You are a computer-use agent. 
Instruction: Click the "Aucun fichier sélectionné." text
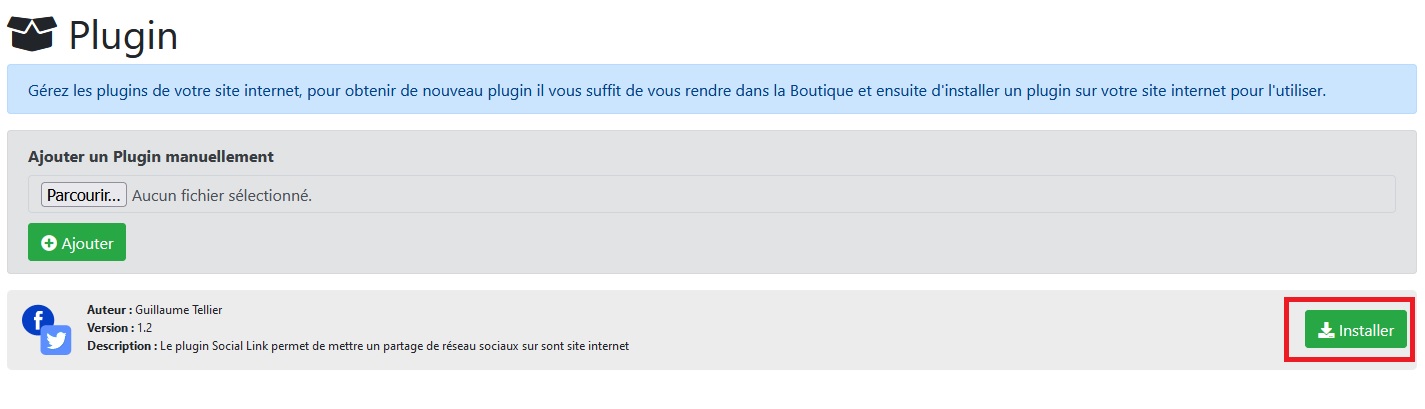pos(222,195)
